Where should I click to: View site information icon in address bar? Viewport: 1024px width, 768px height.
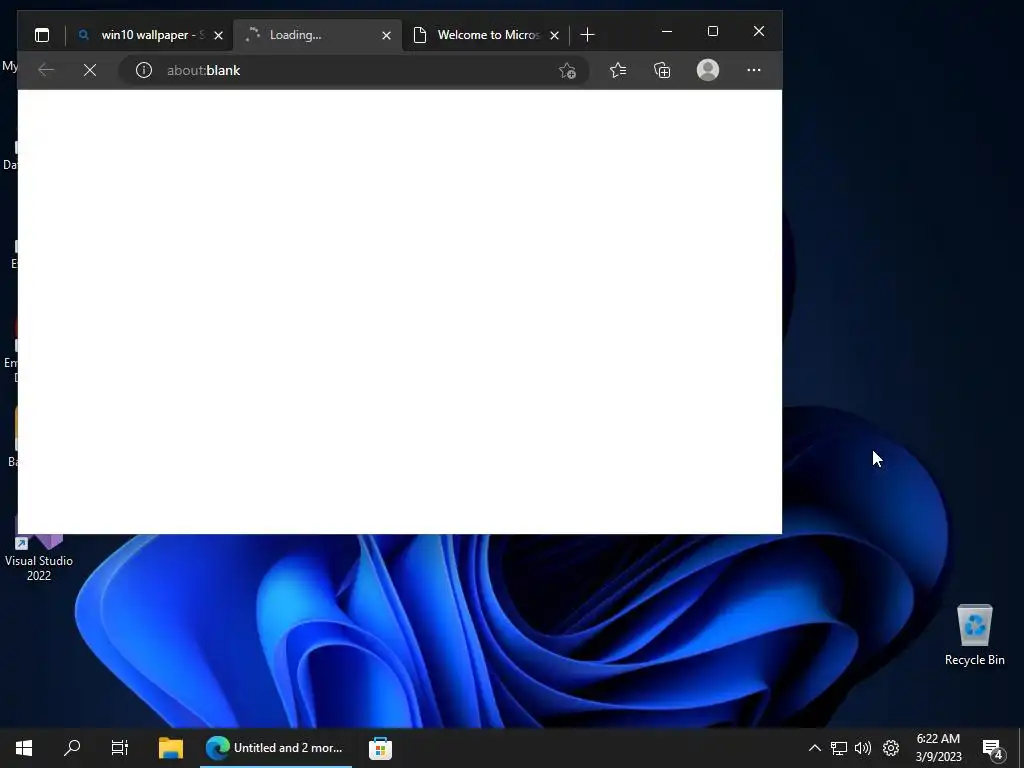tap(144, 70)
